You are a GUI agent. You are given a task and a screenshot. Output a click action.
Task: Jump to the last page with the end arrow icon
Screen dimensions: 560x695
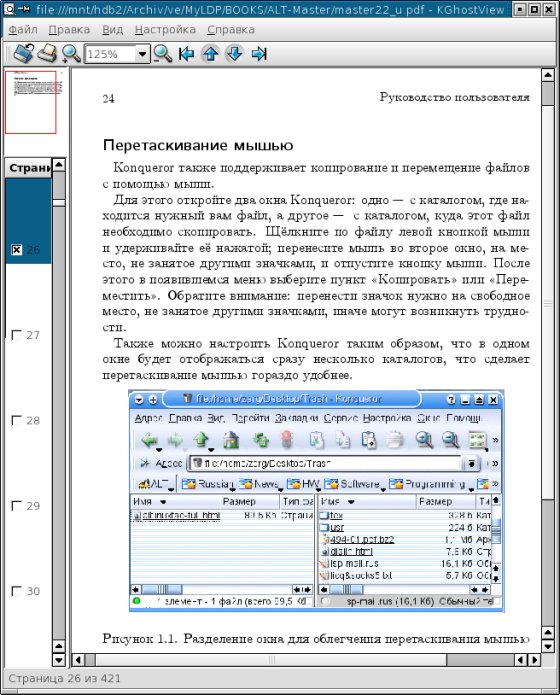coord(259,54)
